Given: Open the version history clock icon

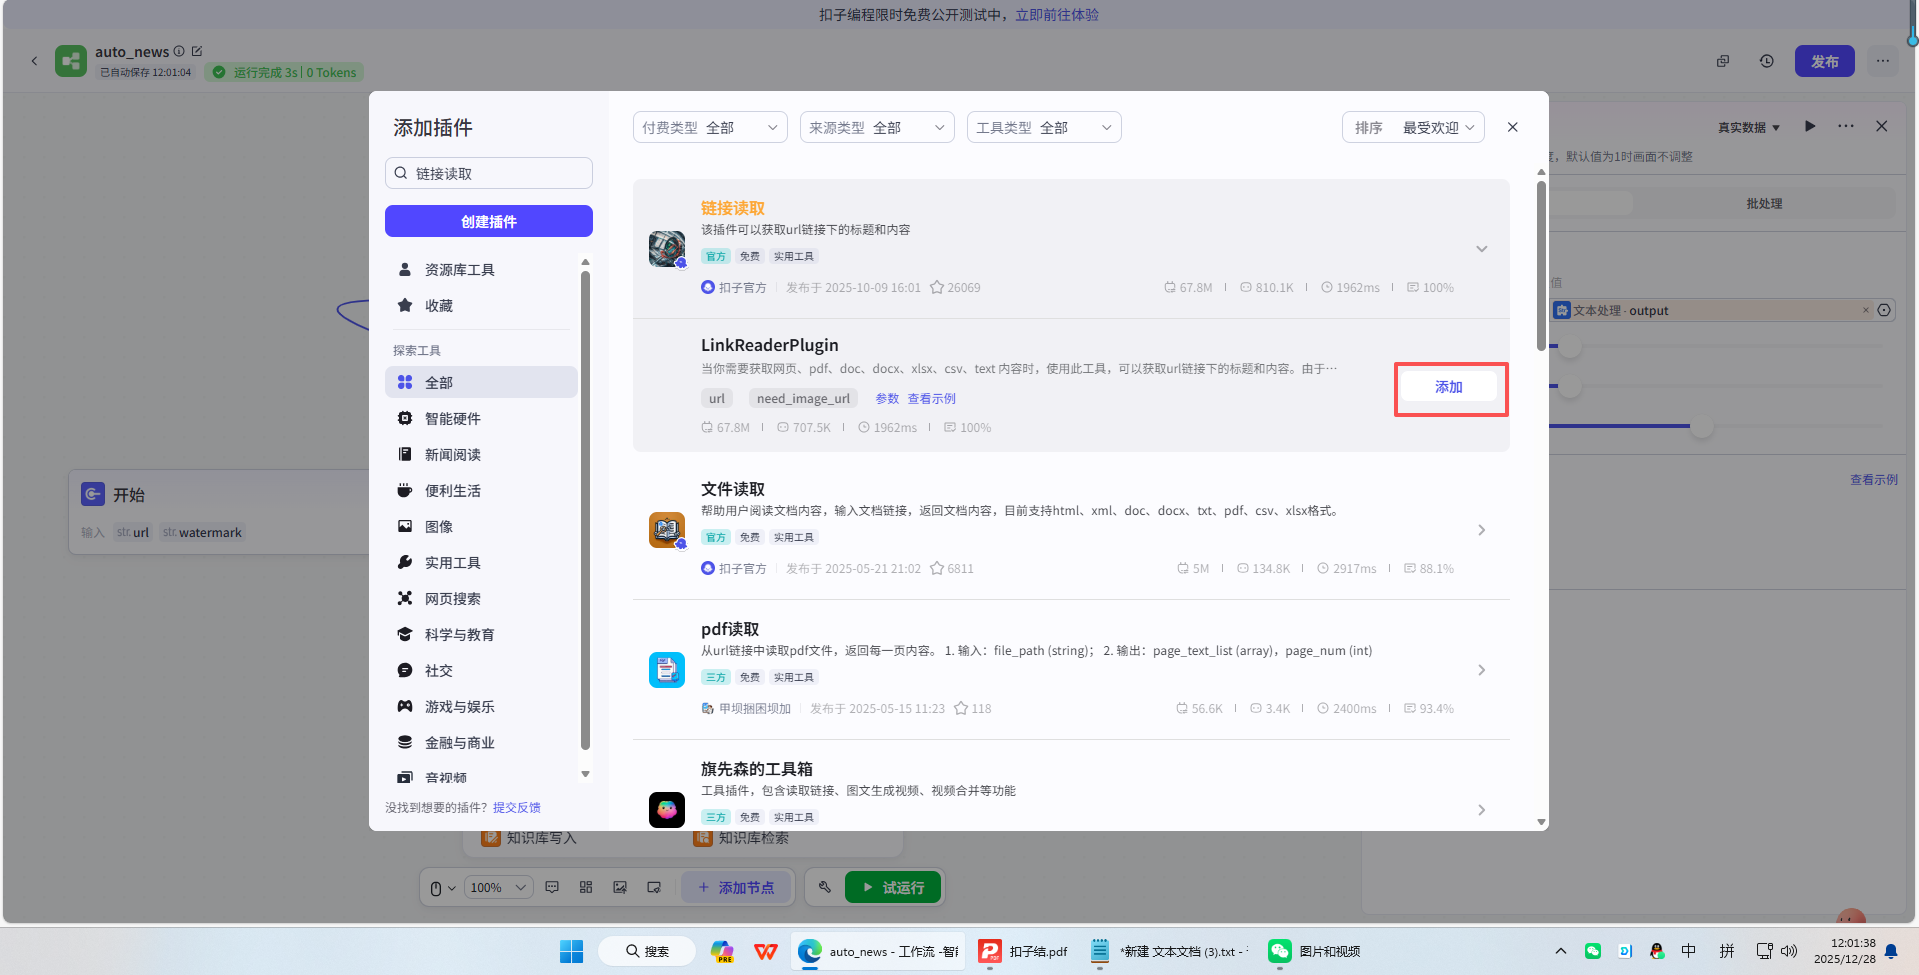Looking at the screenshot, I should coord(1766,61).
